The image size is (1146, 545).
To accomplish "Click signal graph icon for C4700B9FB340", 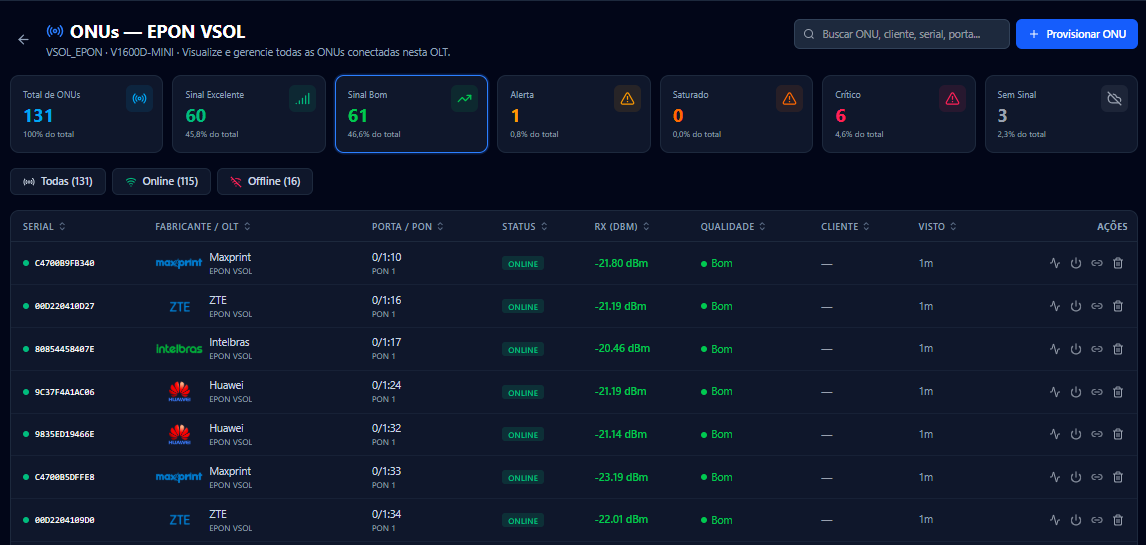I will point(1054,263).
